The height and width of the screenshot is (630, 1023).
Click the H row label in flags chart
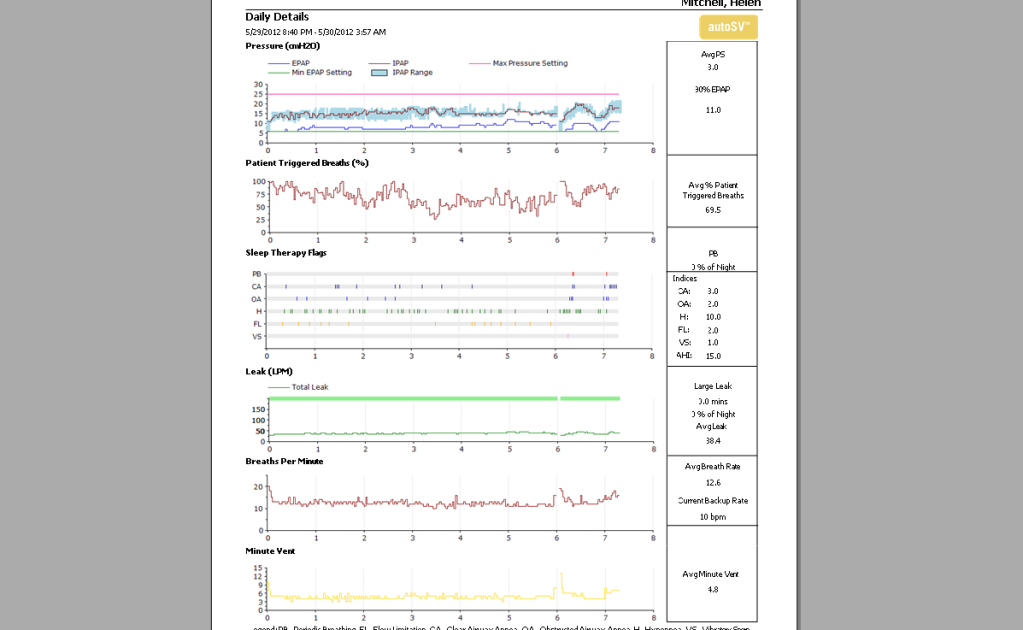pyautogui.click(x=259, y=312)
